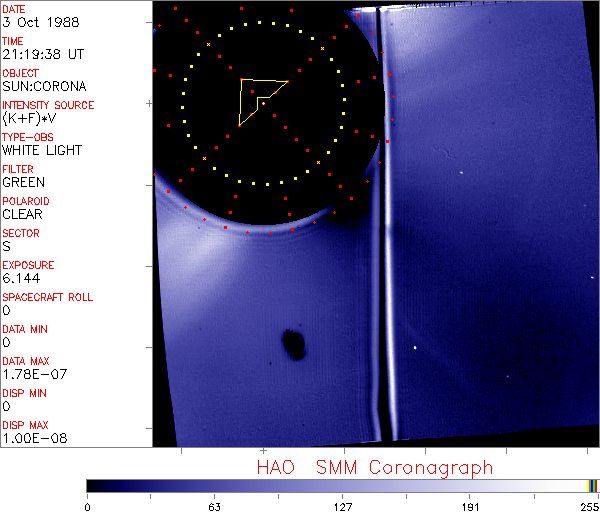600x512 pixels.
Task: Click the HAO SMM Coronagraph title
Action: (x=375, y=467)
